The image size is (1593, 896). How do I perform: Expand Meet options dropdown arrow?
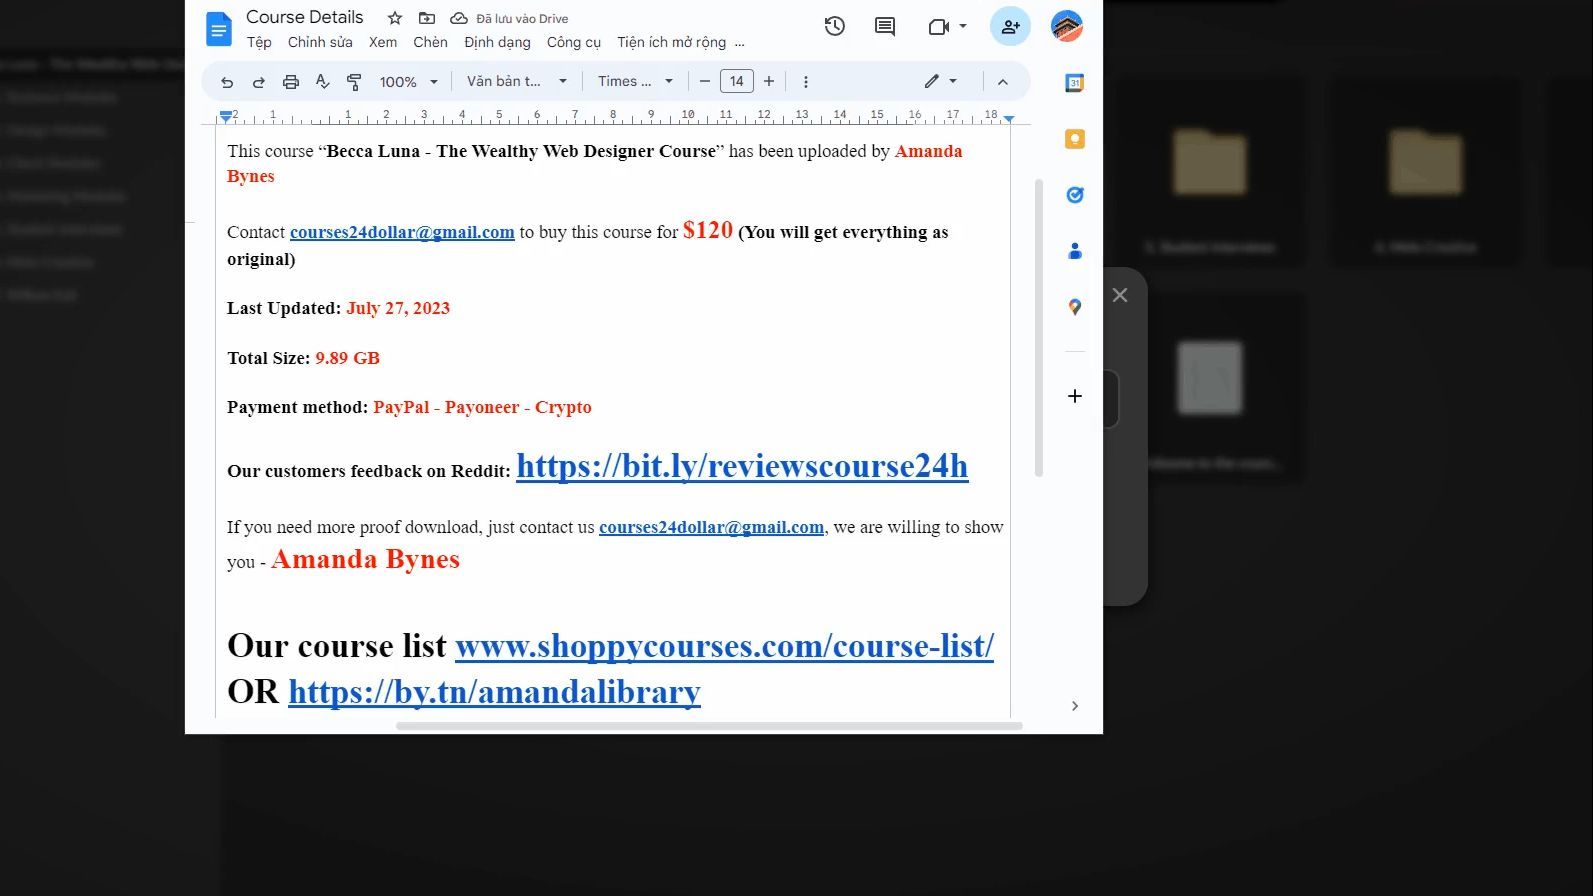coord(963,27)
